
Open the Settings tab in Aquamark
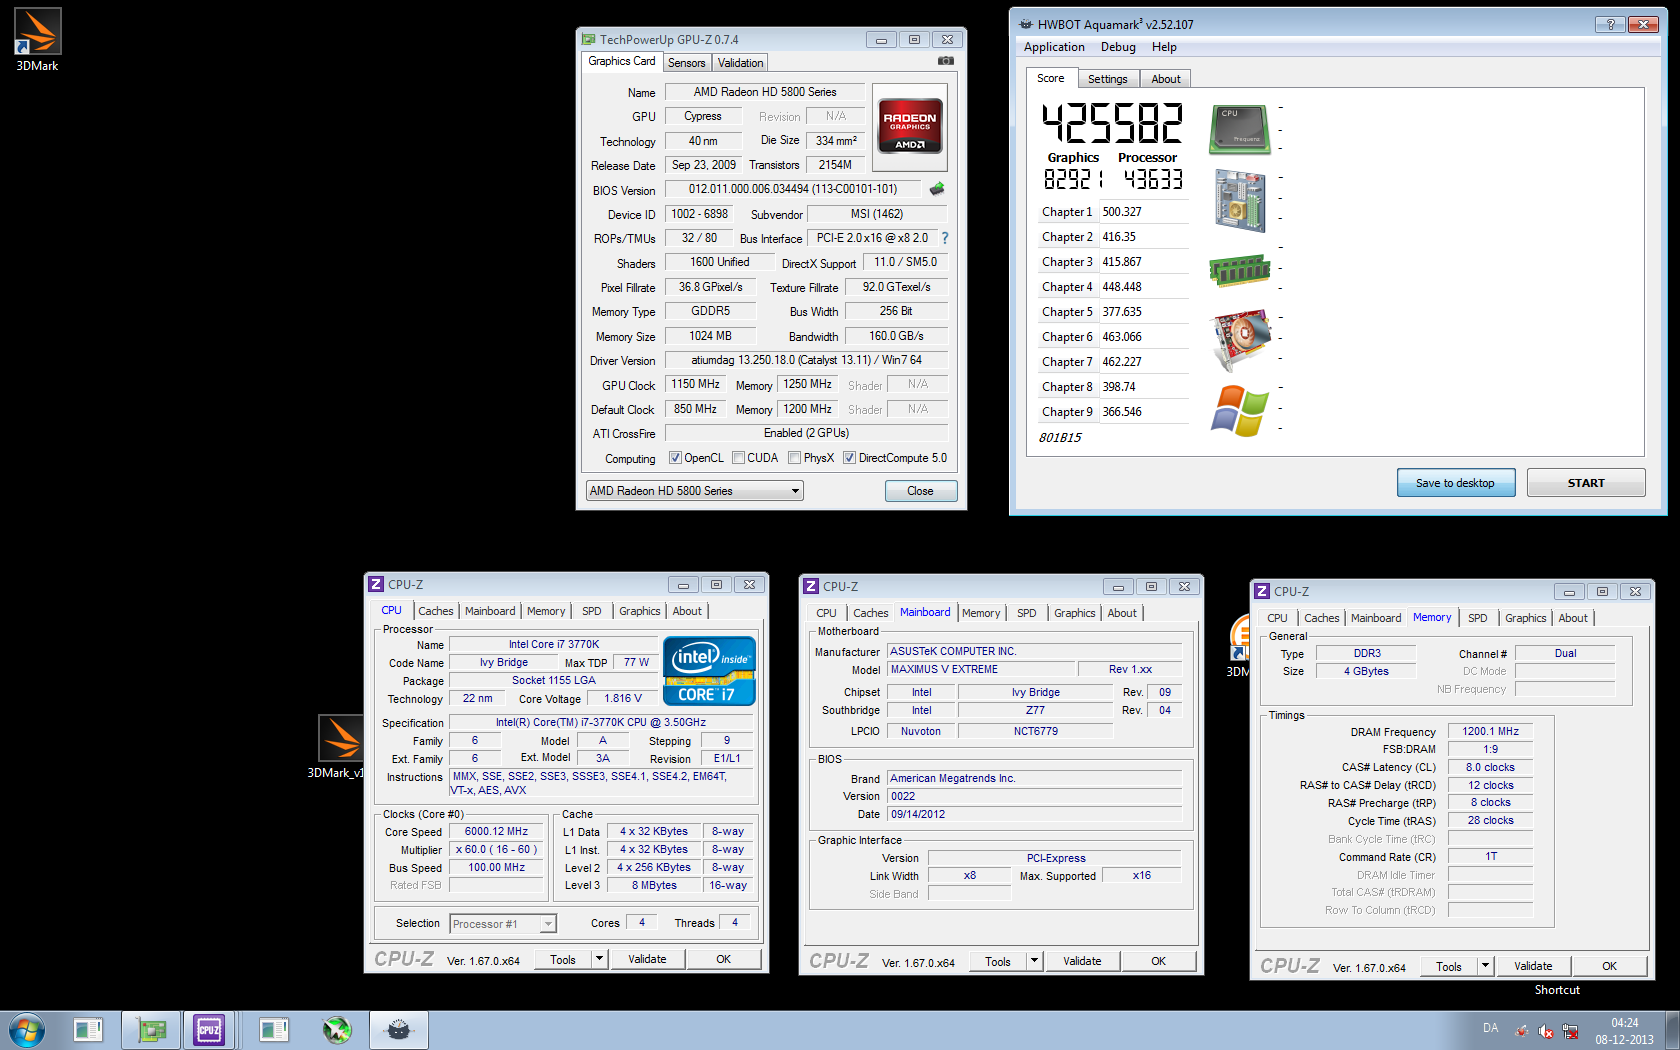[x=1107, y=79]
